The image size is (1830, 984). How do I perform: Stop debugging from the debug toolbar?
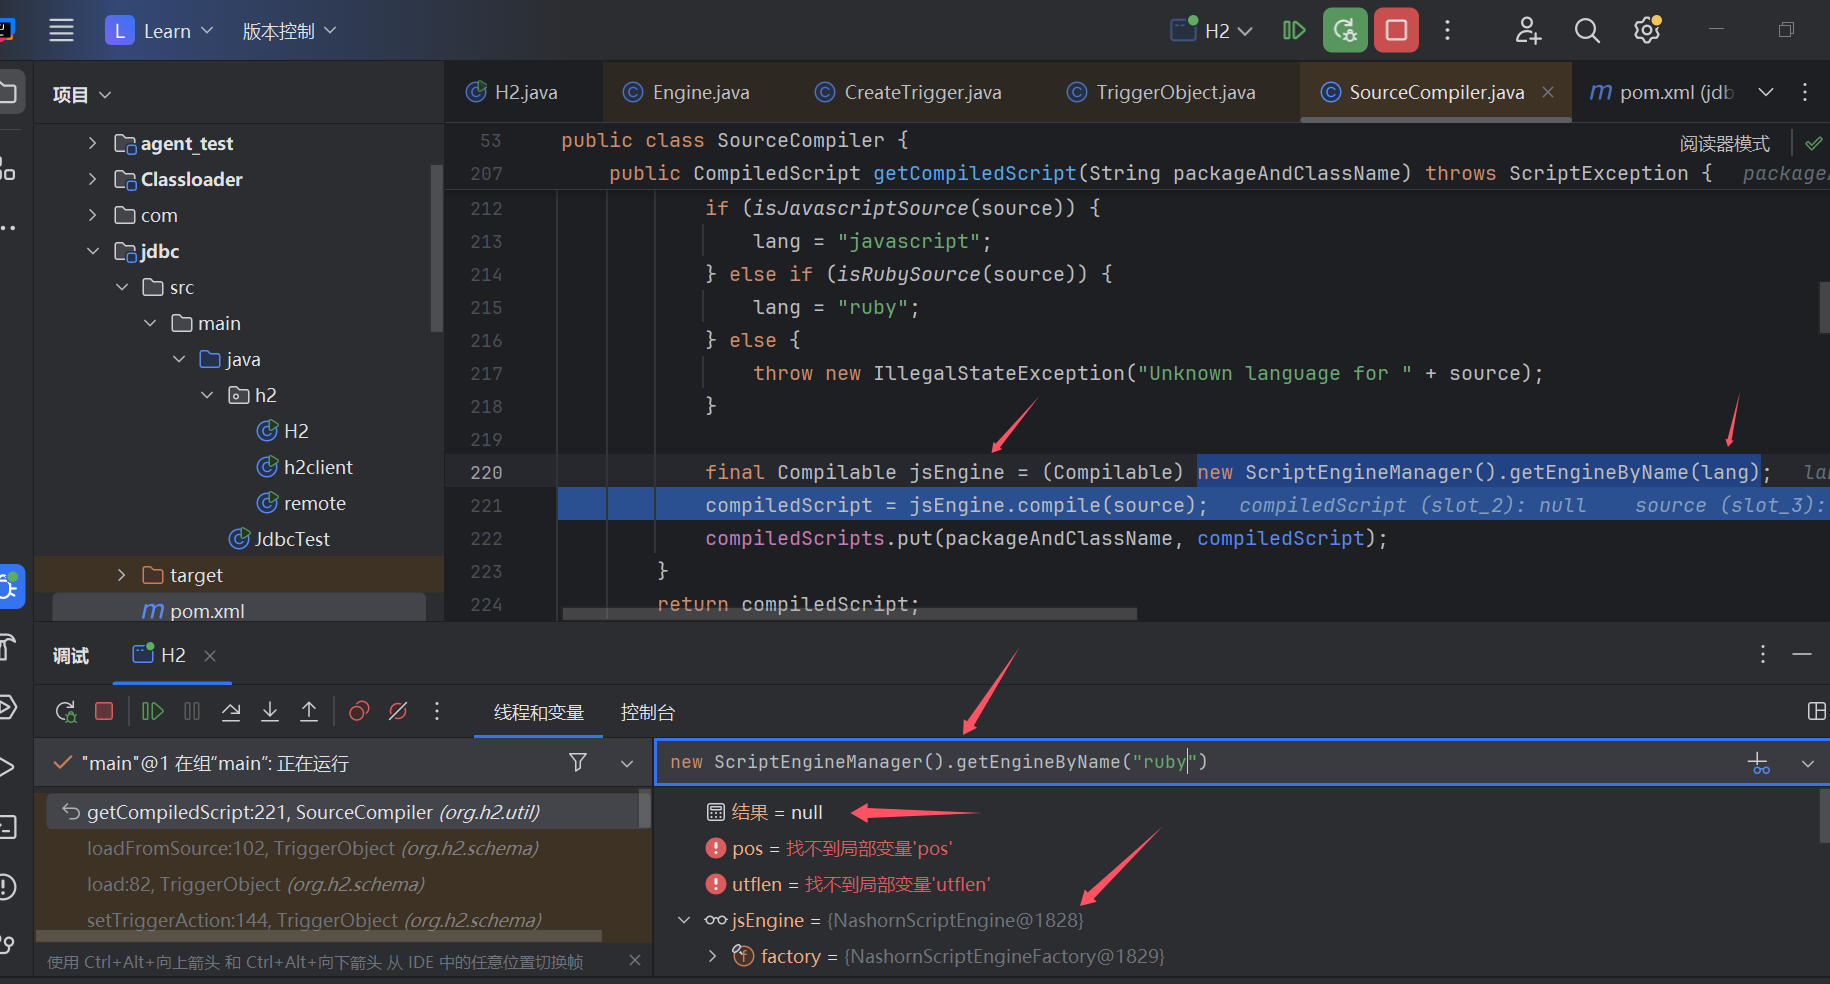(x=104, y=711)
